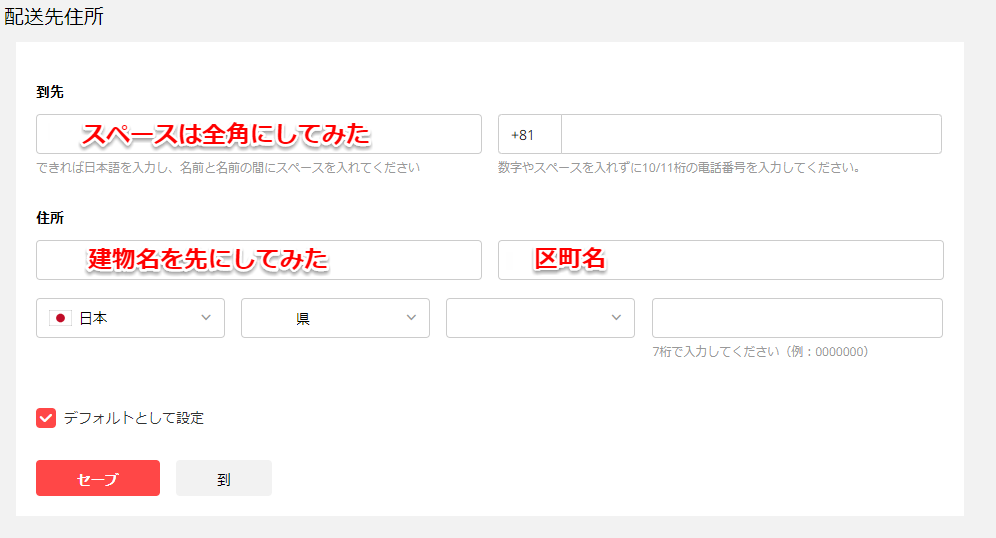Viewport: 996px width, 538px height.
Task: Click the red セーブ button
Action: 98,478
